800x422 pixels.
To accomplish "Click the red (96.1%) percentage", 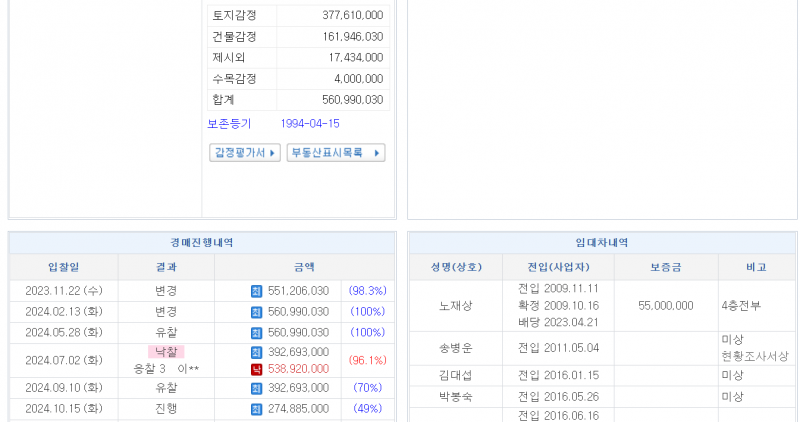I will (367, 360).
